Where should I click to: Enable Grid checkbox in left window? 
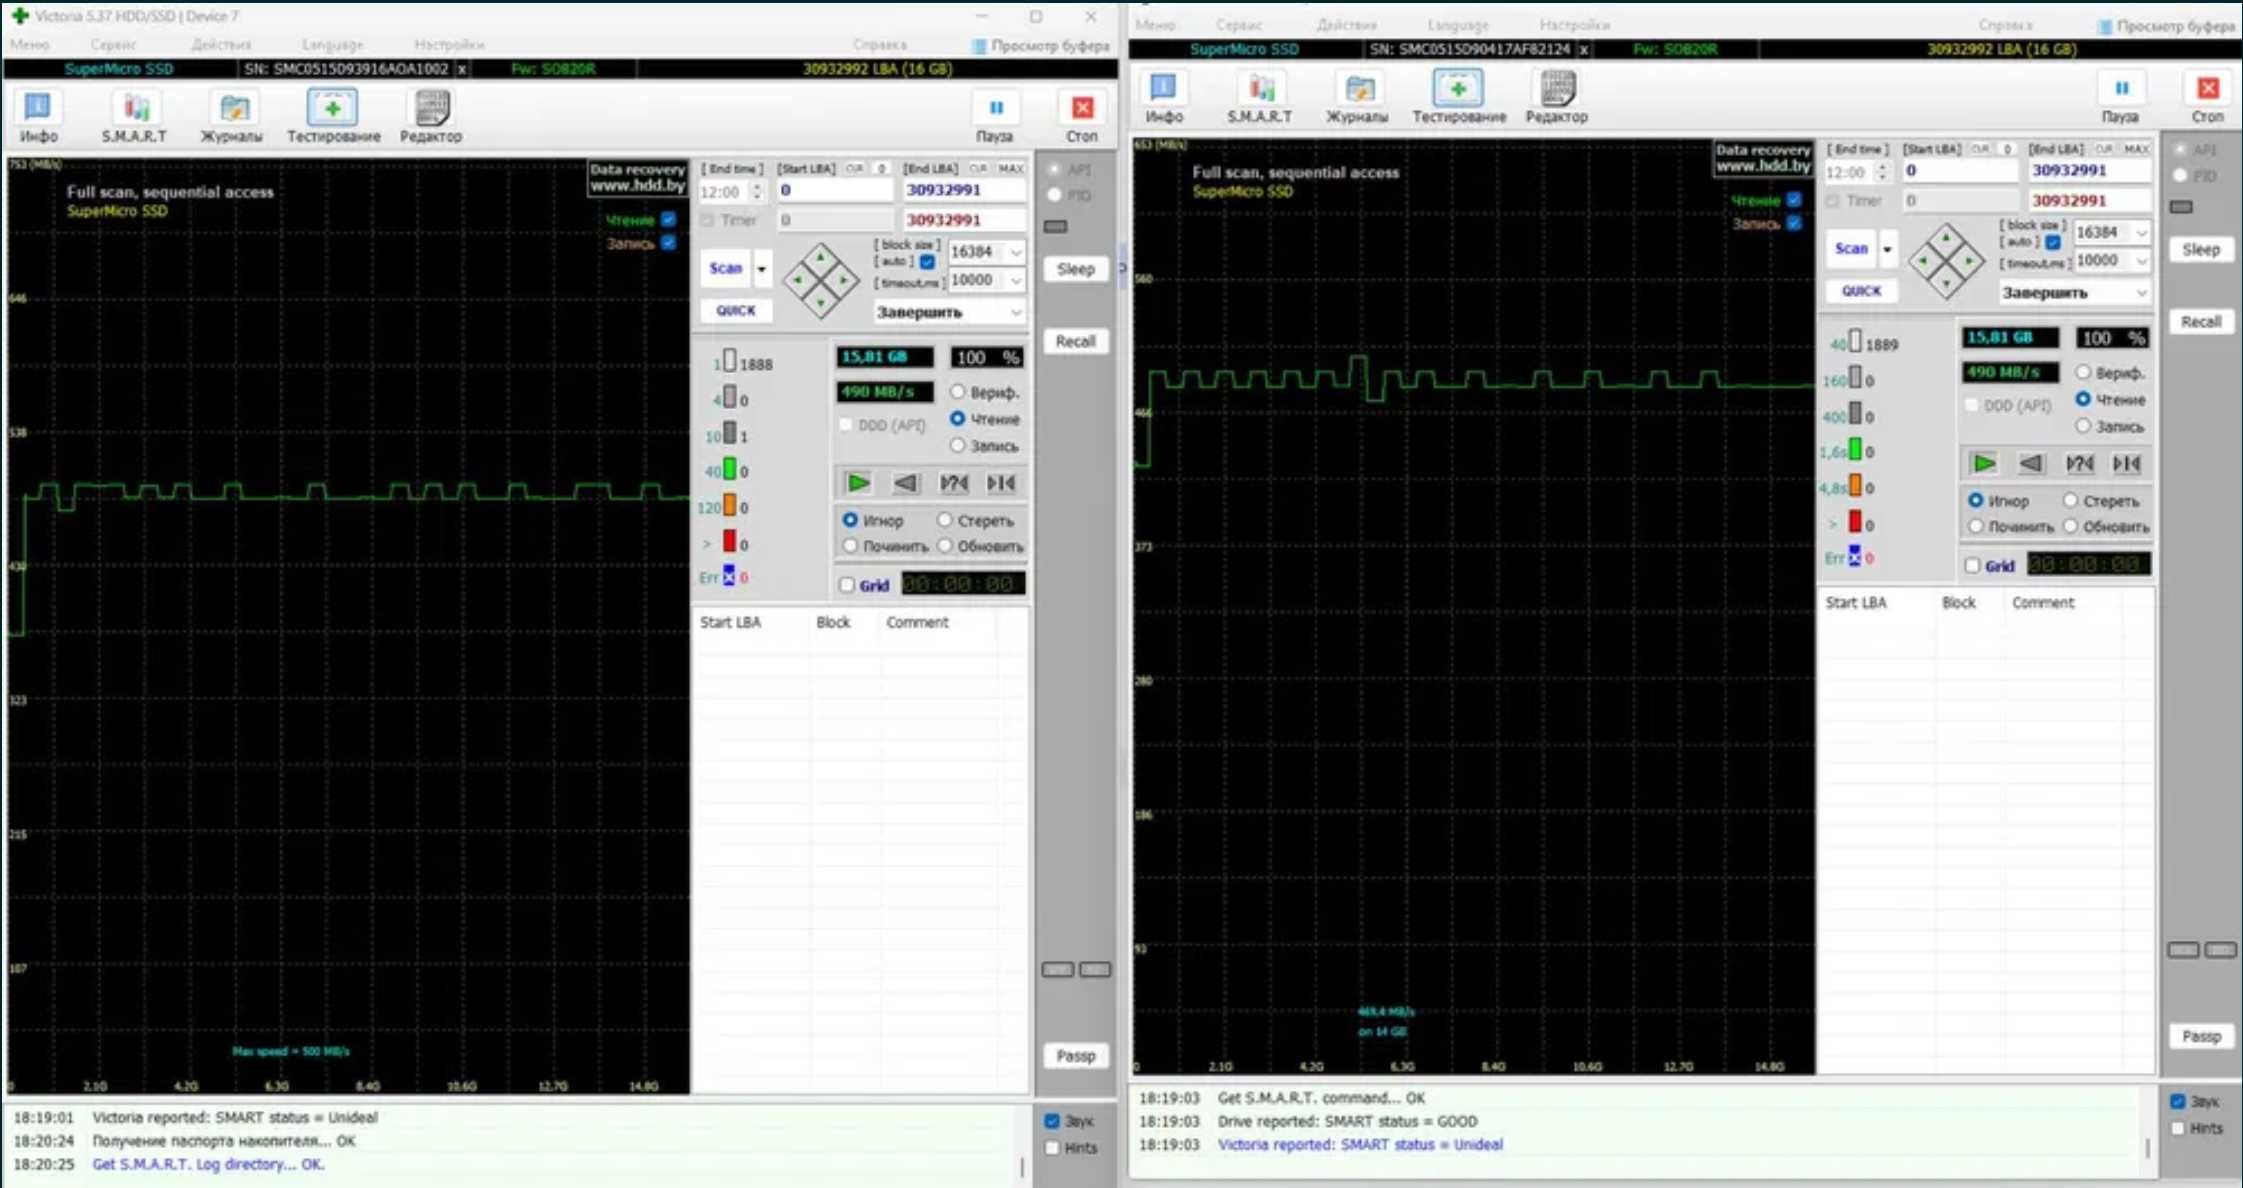click(847, 585)
